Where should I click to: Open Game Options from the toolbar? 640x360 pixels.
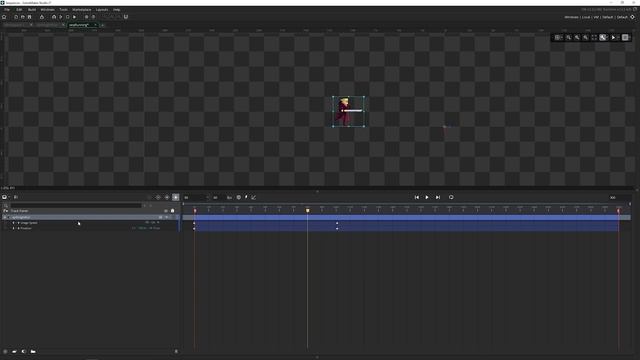click(87, 17)
